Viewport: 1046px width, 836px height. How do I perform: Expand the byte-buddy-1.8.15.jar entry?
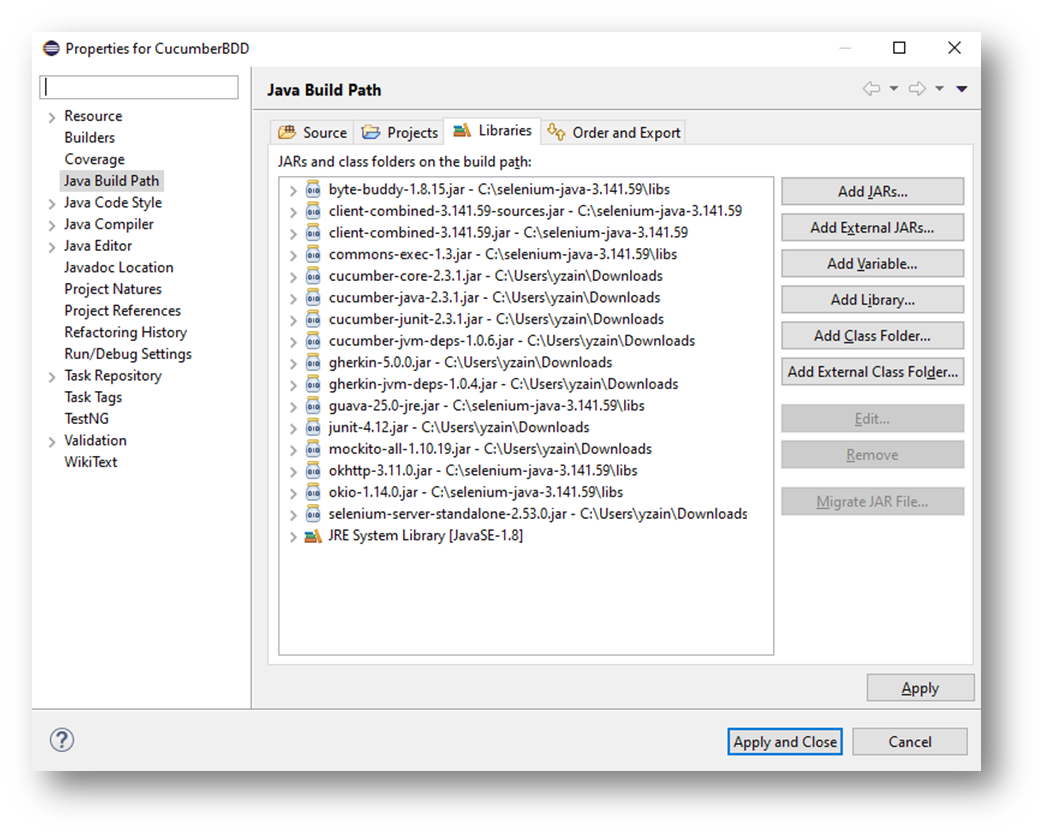click(x=293, y=191)
